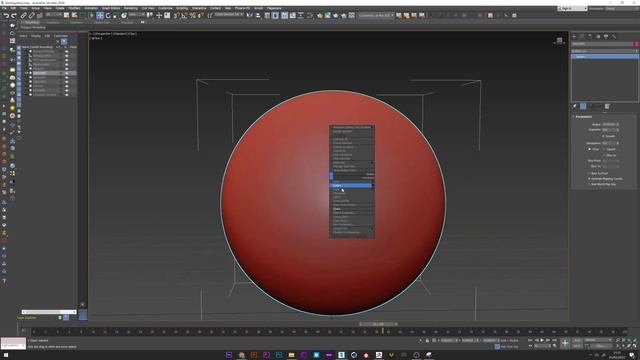The height and width of the screenshot is (360, 640).
Task: Toggle Real-World Map Size checkbox
Action: click(x=589, y=184)
